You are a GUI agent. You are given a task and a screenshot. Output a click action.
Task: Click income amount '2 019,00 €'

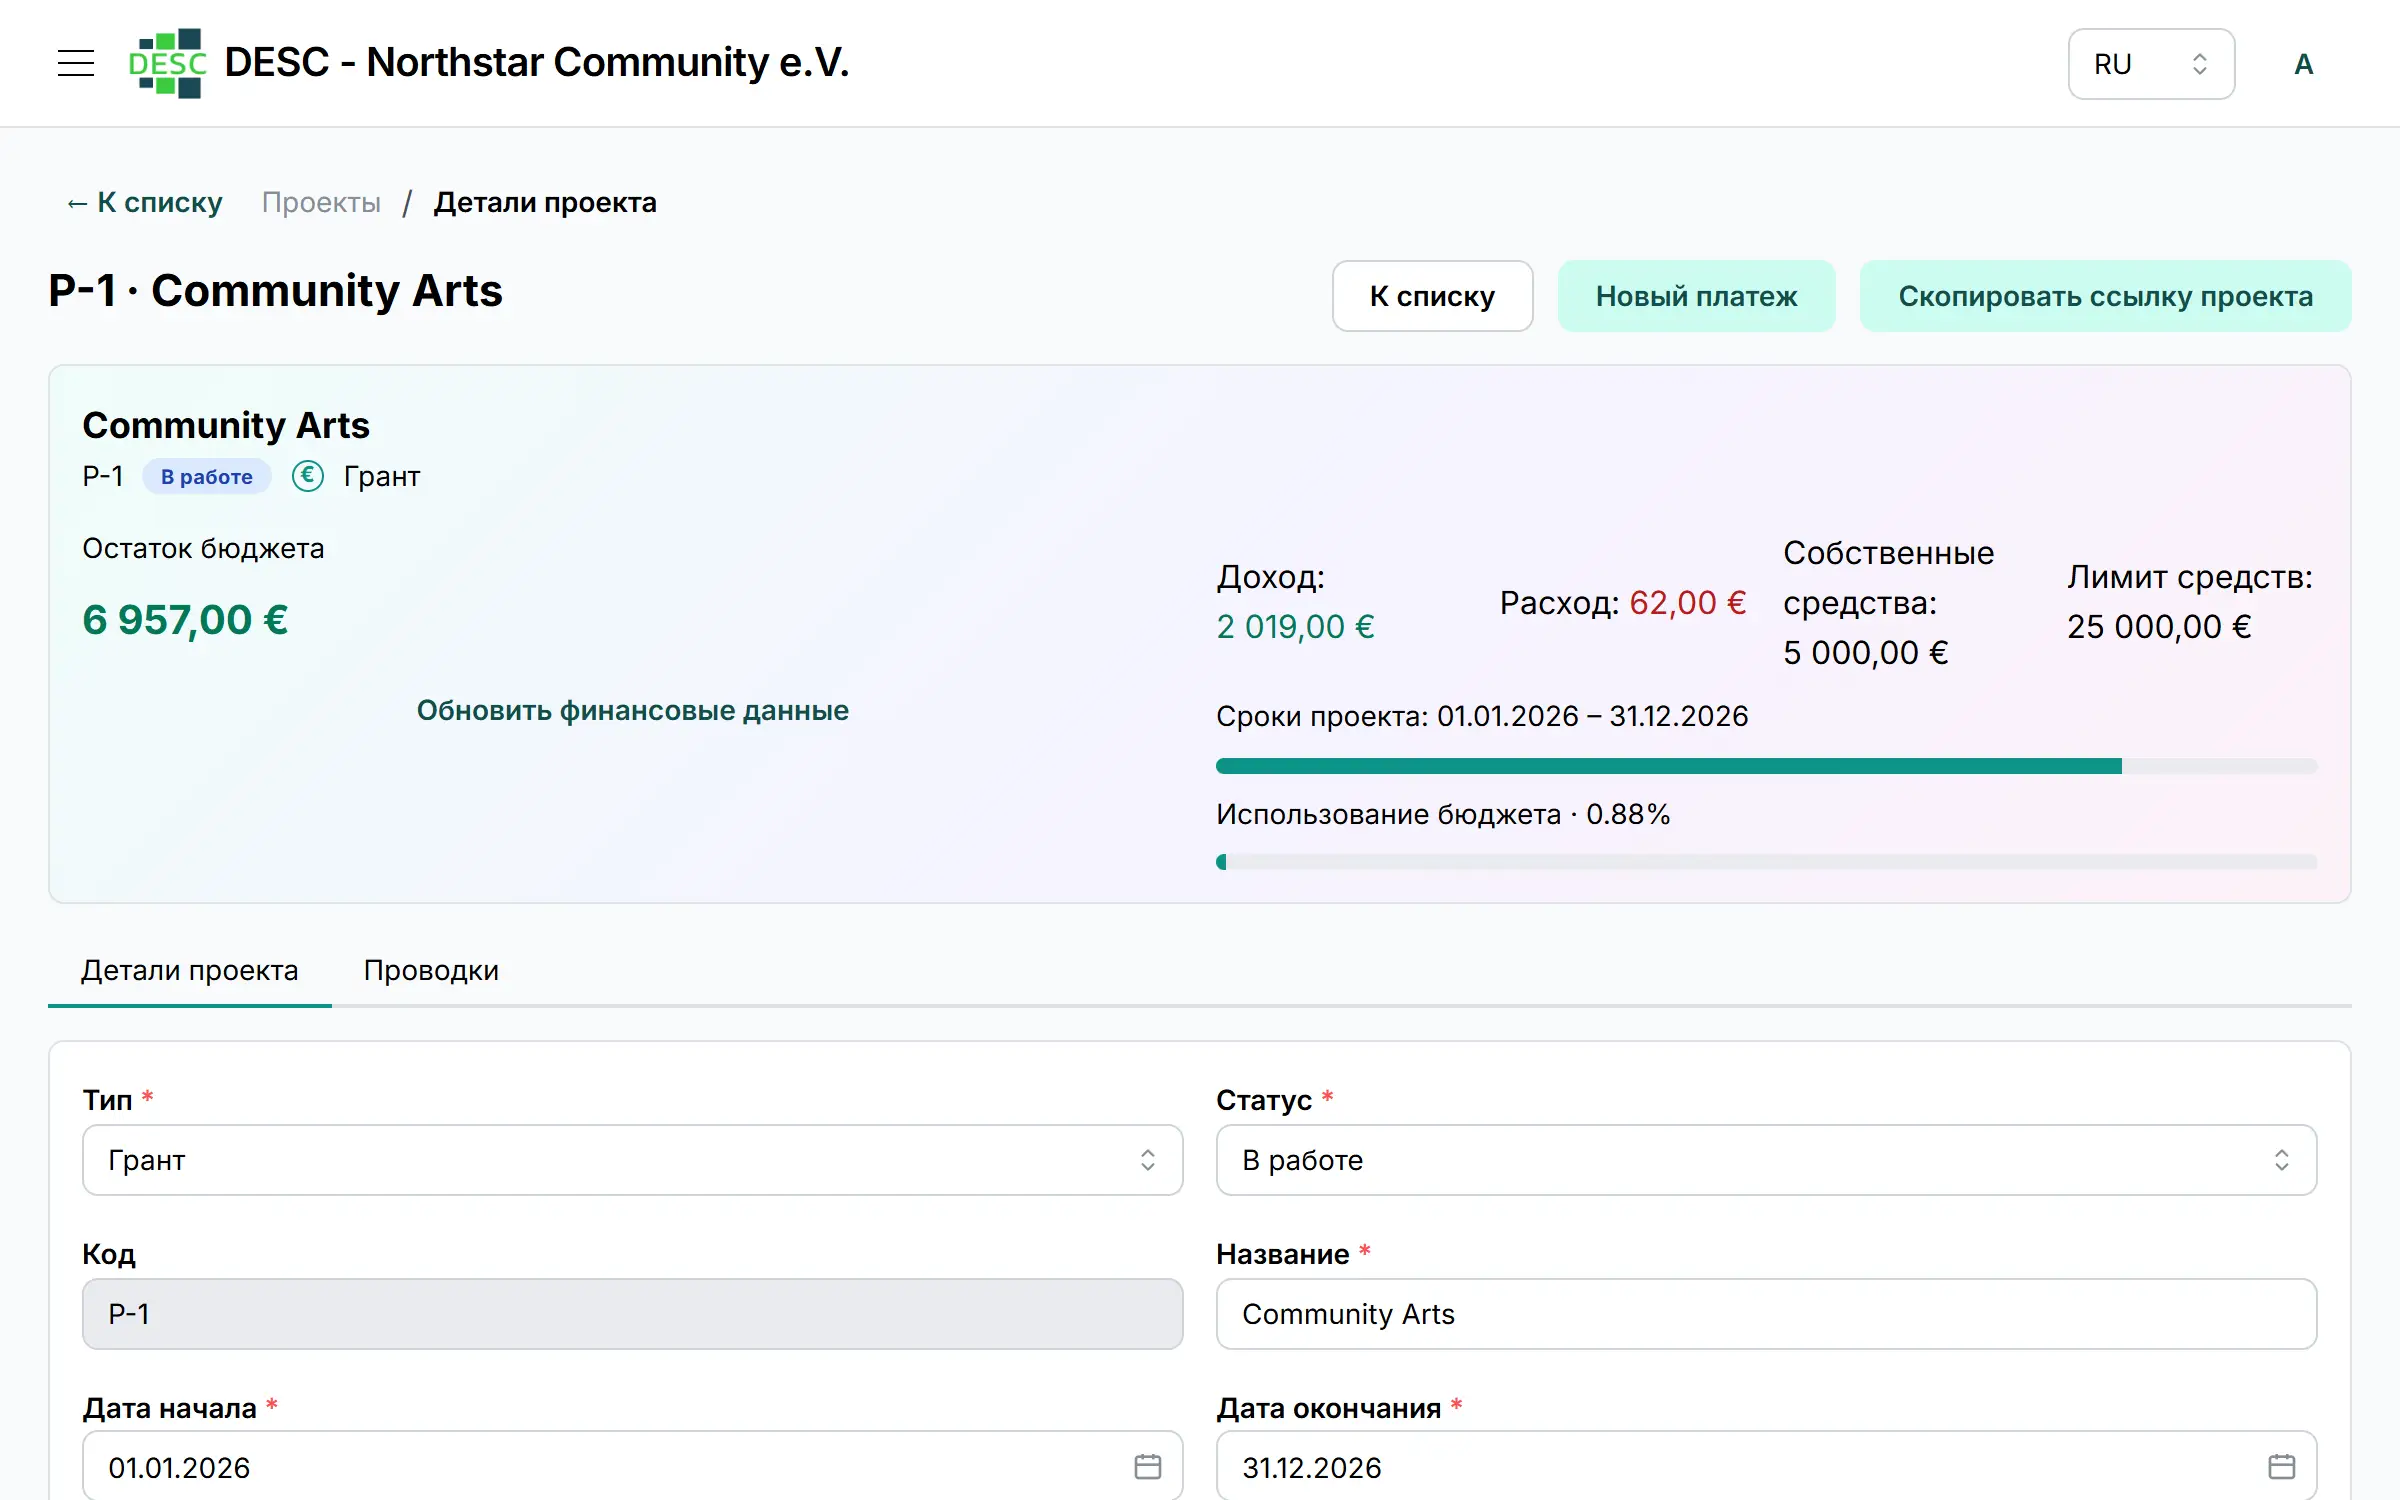(1295, 627)
